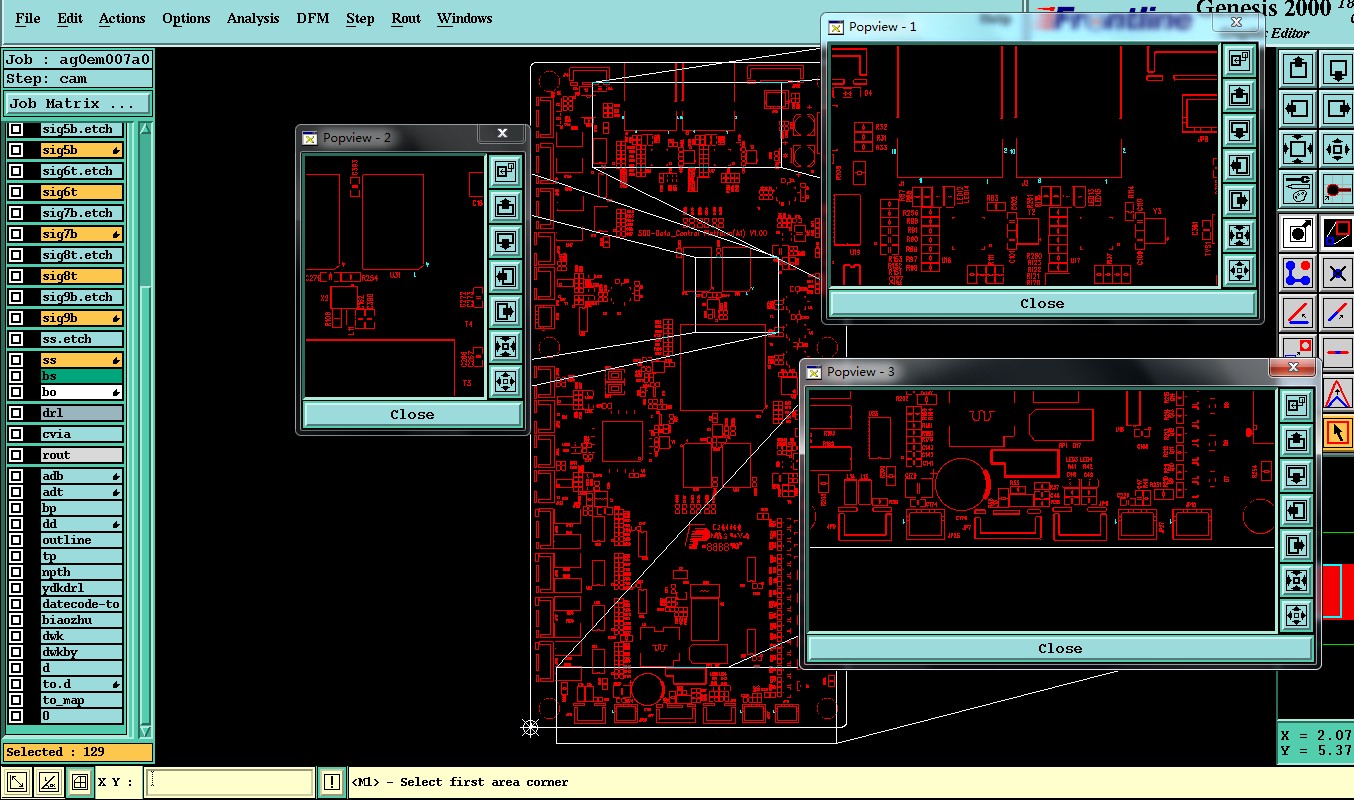Click the red line with dot tool icon

pos(1338,189)
